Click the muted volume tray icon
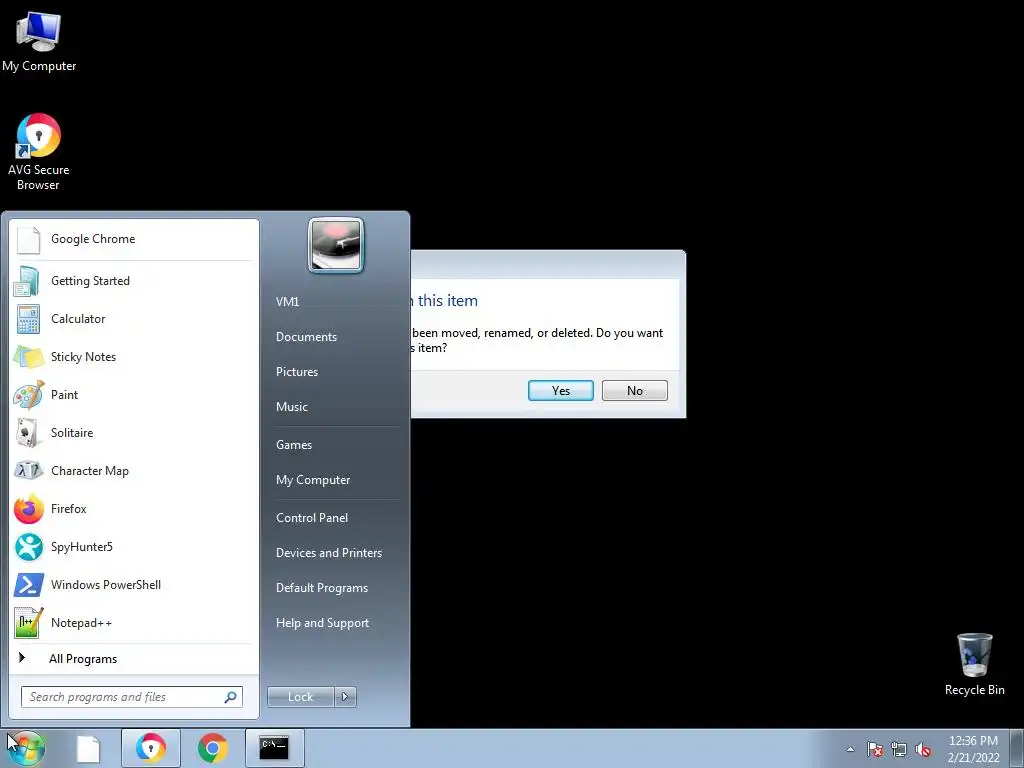 923,749
